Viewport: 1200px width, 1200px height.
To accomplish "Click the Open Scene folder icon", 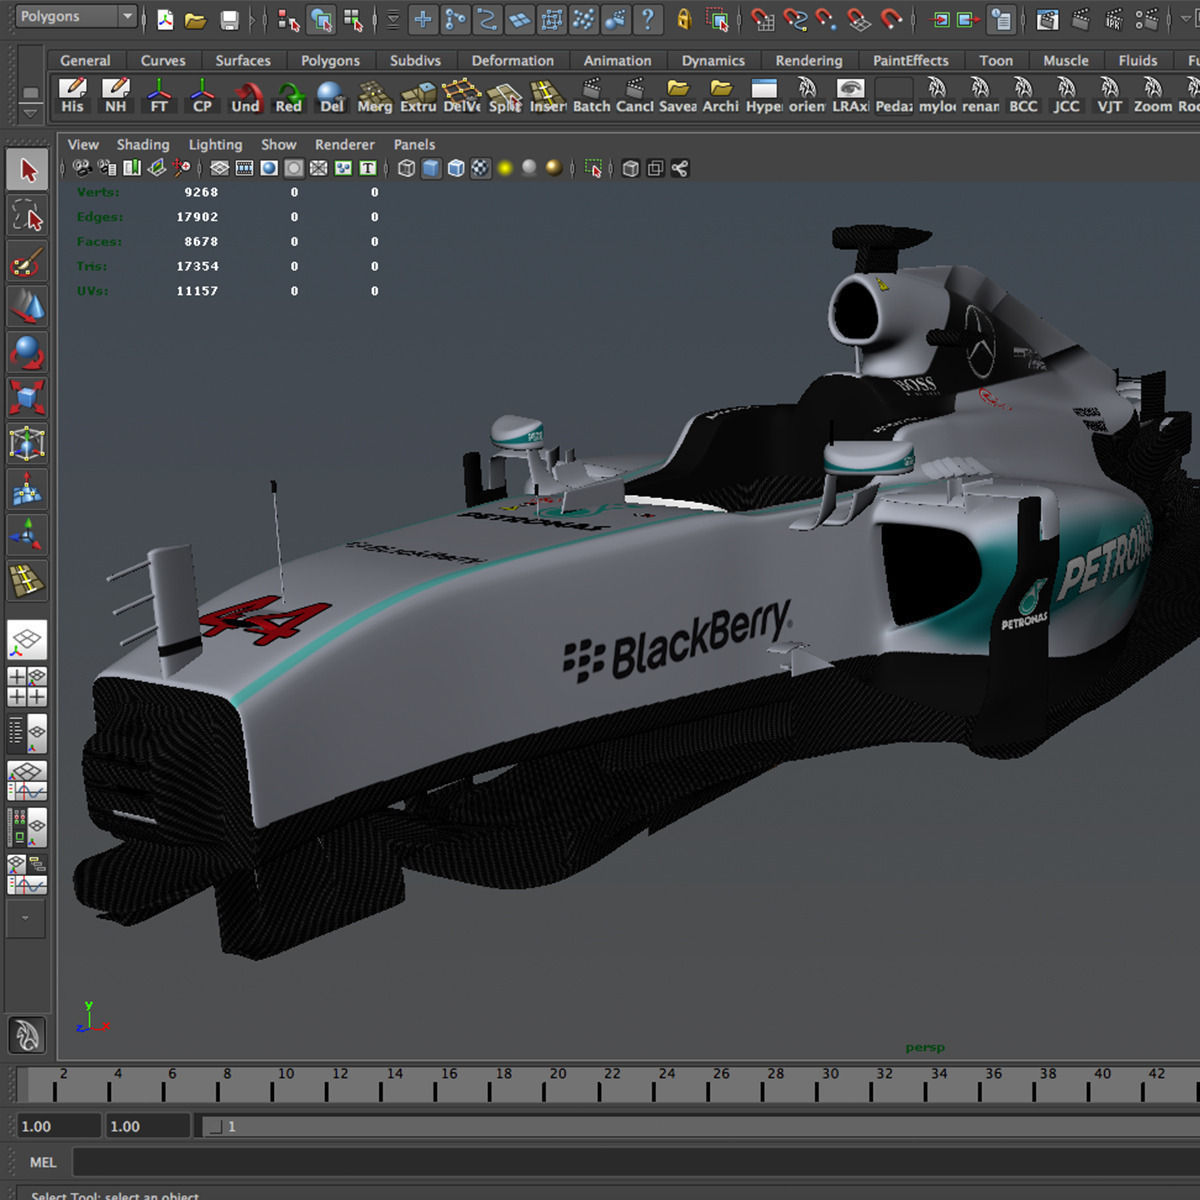I will point(196,19).
